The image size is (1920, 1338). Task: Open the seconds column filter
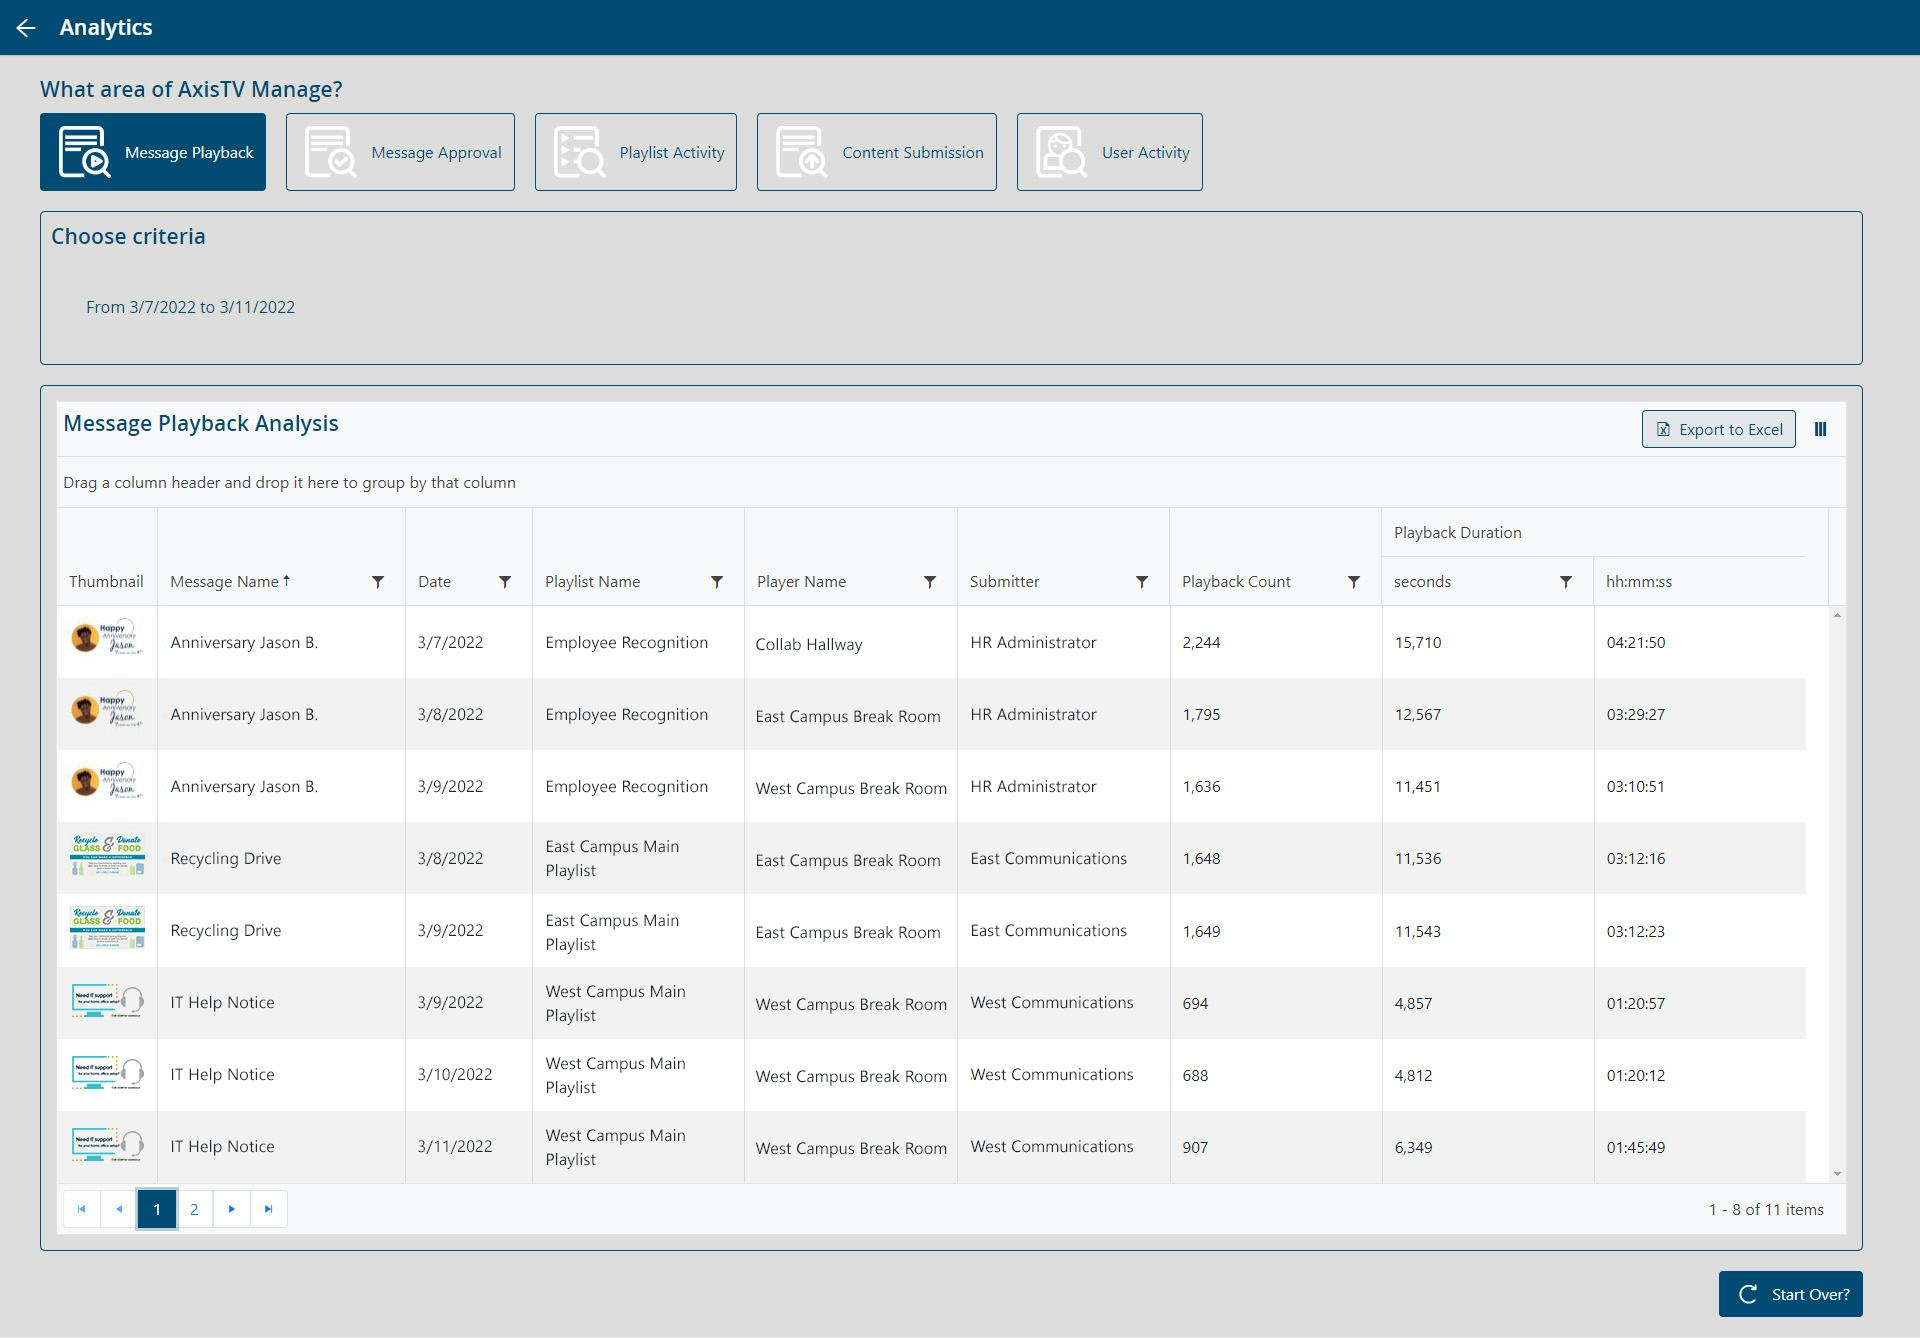pyautogui.click(x=1566, y=582)
